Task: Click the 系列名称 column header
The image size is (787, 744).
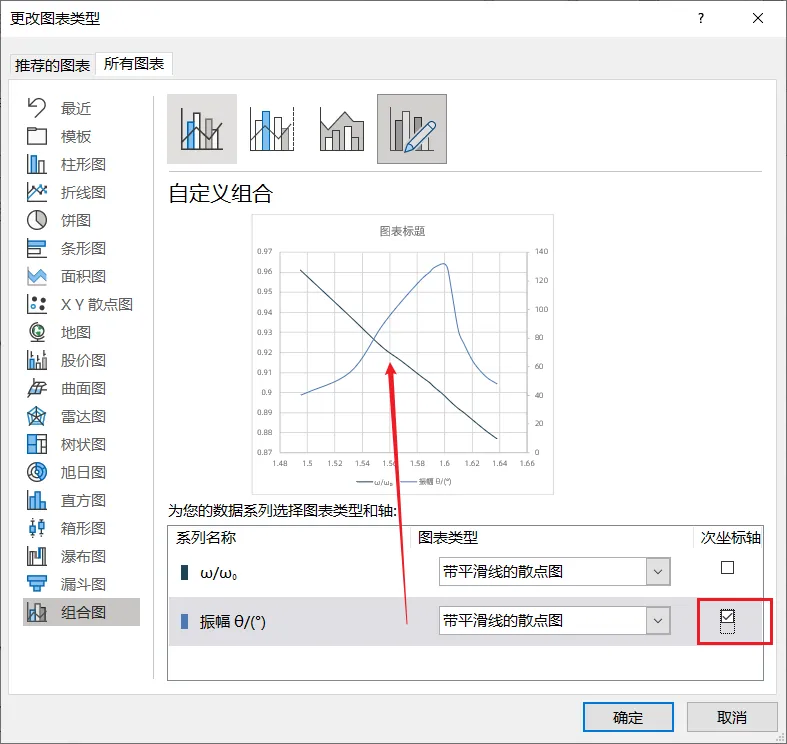Action: [206, 538]
